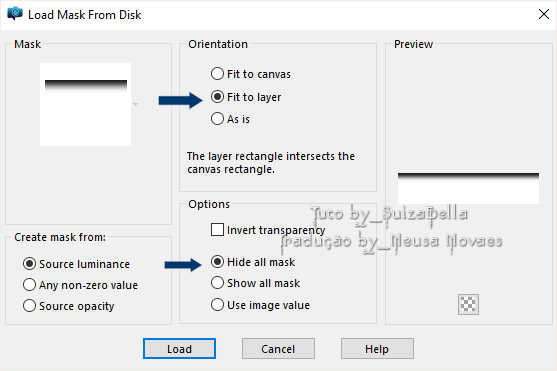Choose Use image value option

[260, 305]
